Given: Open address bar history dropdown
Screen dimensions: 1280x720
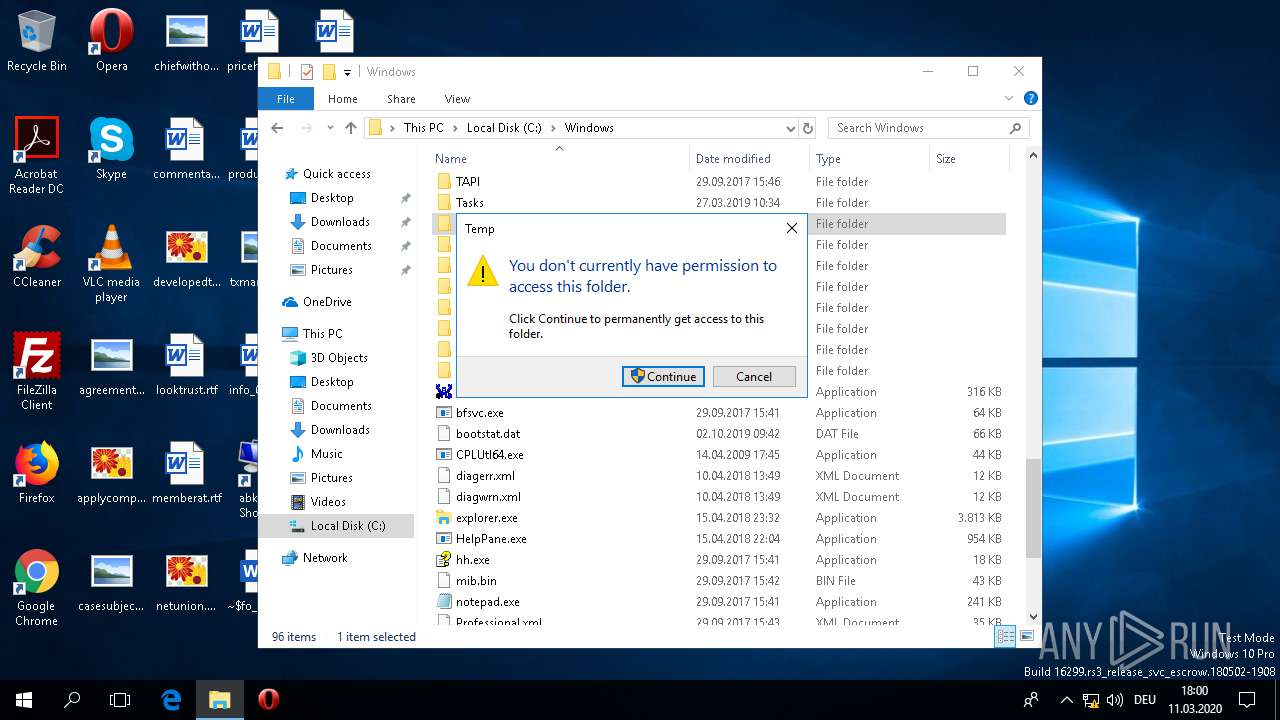Looking at the screenshot, I should coord(790,128).
